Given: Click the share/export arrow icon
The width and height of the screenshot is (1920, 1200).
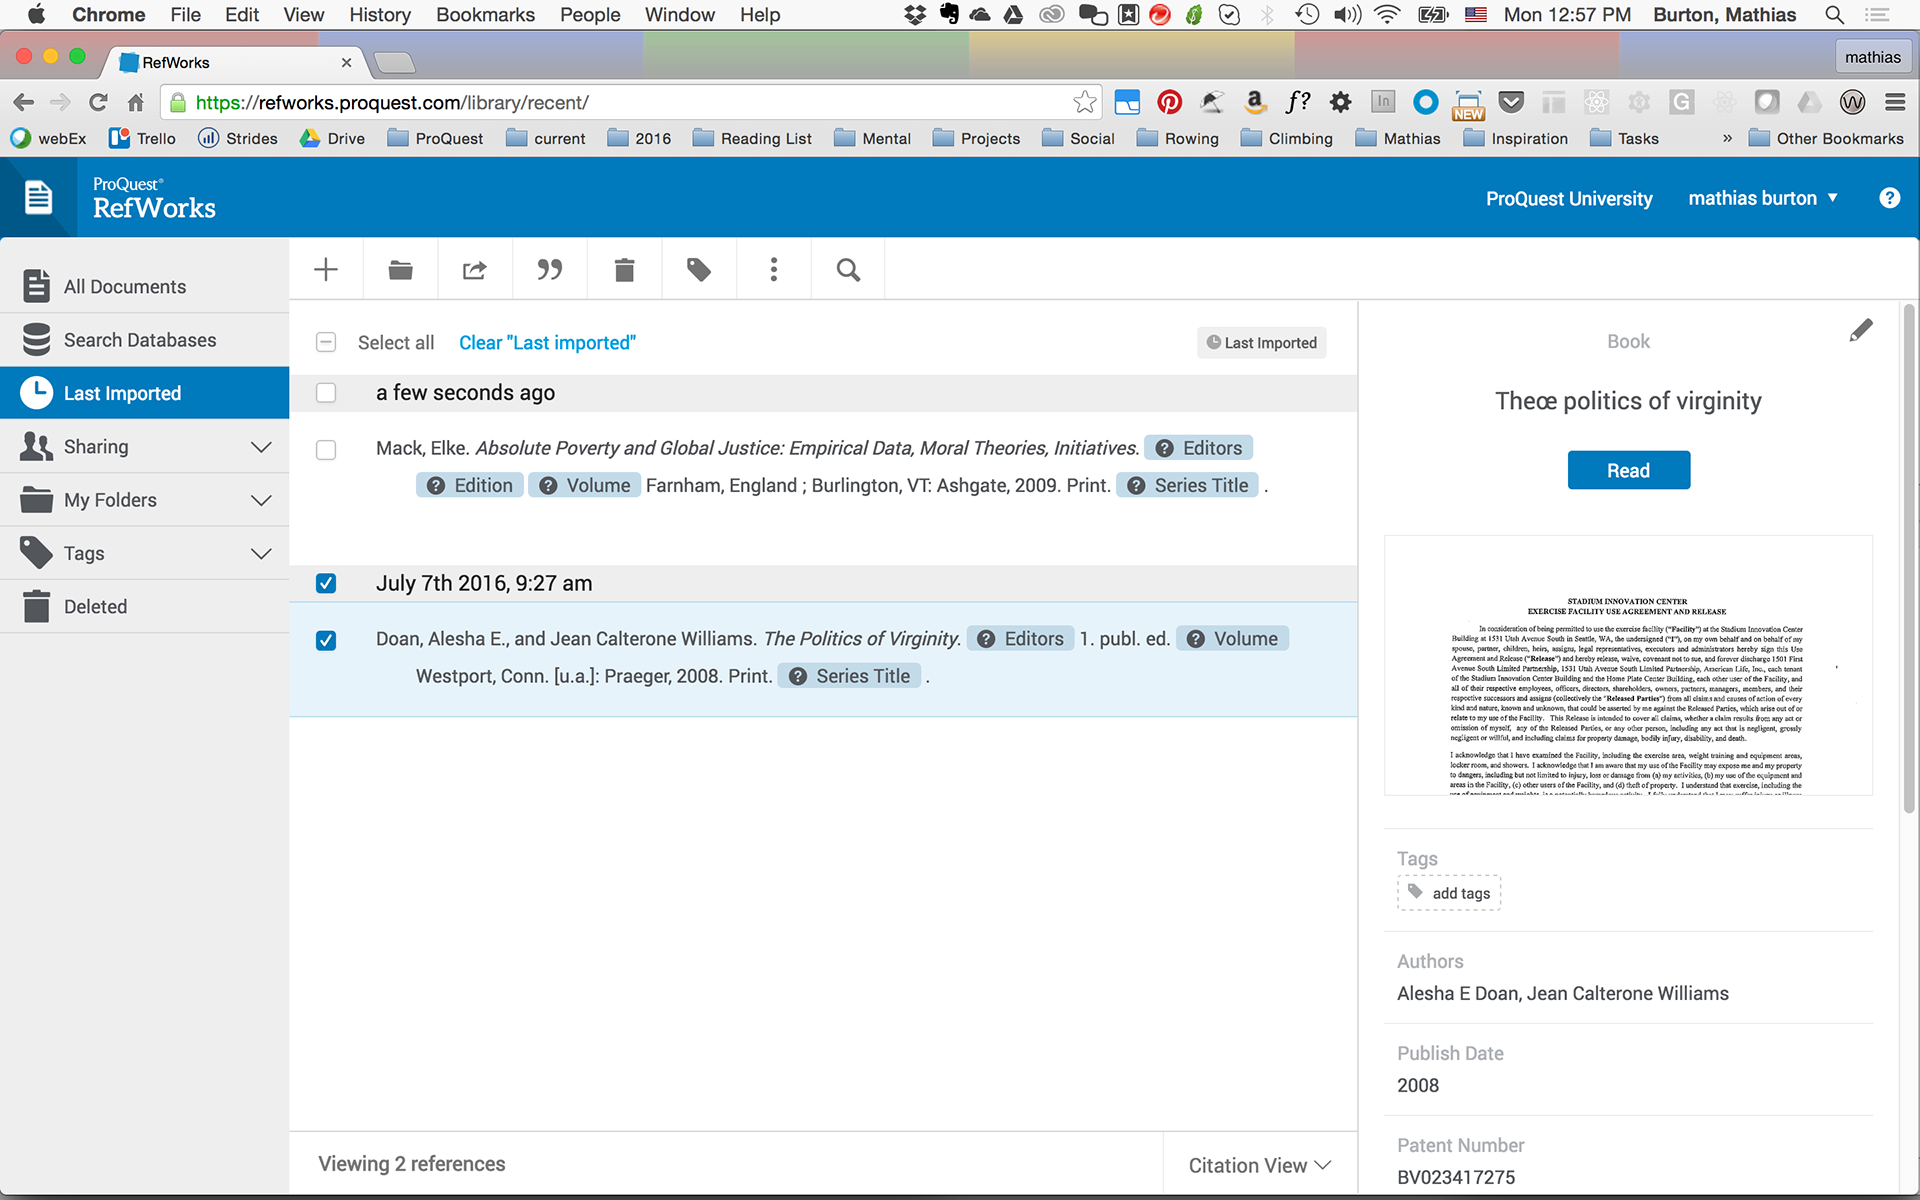Looking at the screenshot, I should pyautogui.click(x=475, y=269).
